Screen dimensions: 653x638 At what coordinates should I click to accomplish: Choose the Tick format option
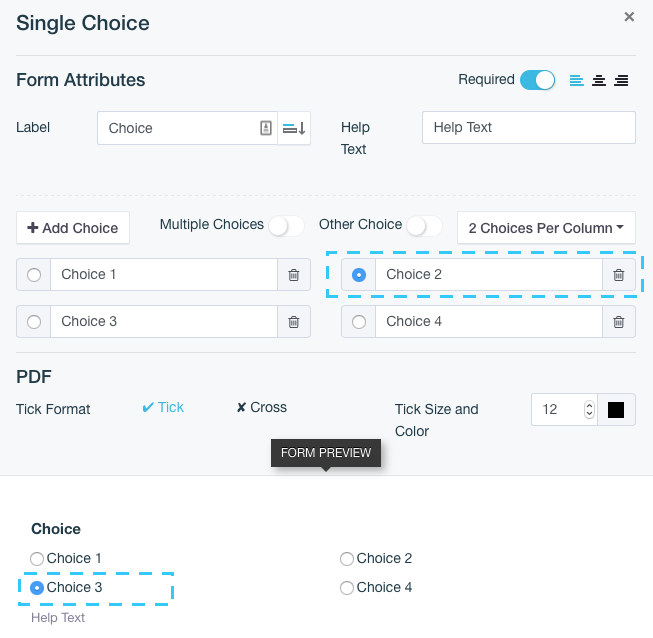163,407
